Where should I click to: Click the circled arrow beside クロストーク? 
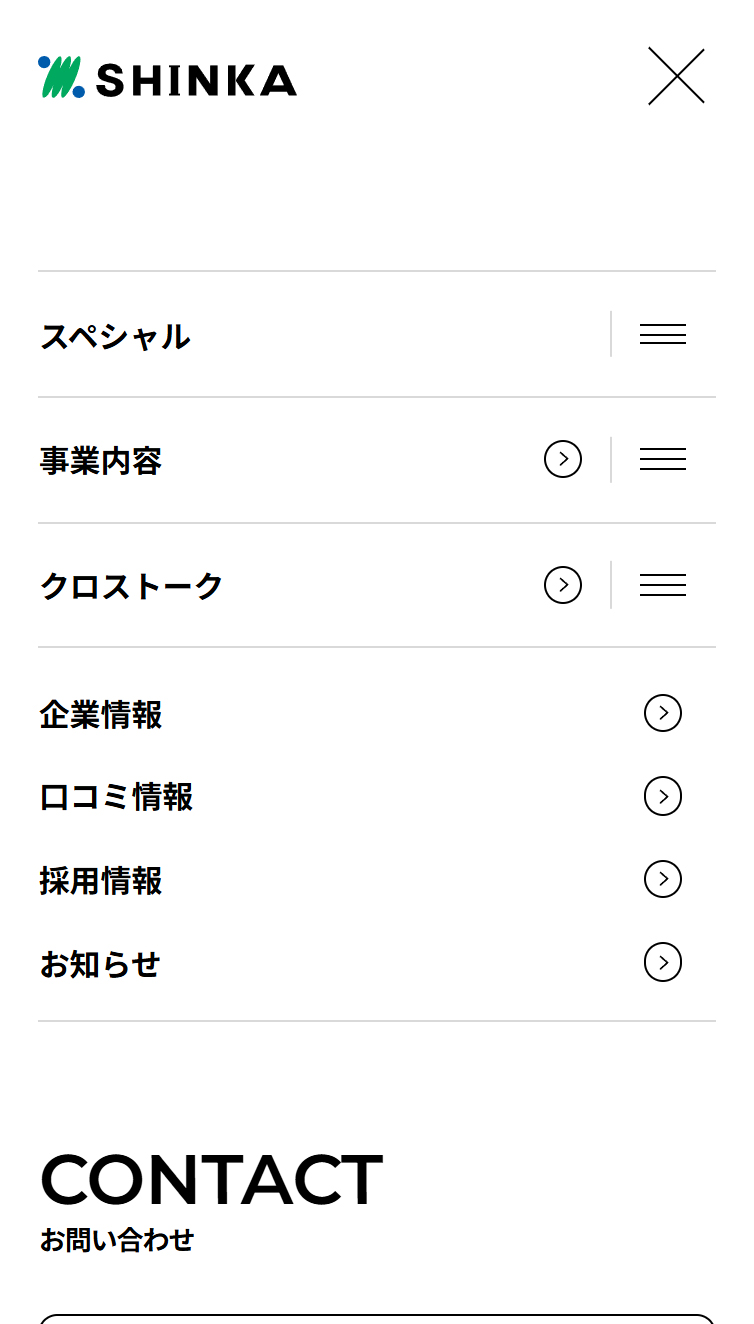[563, 585]
